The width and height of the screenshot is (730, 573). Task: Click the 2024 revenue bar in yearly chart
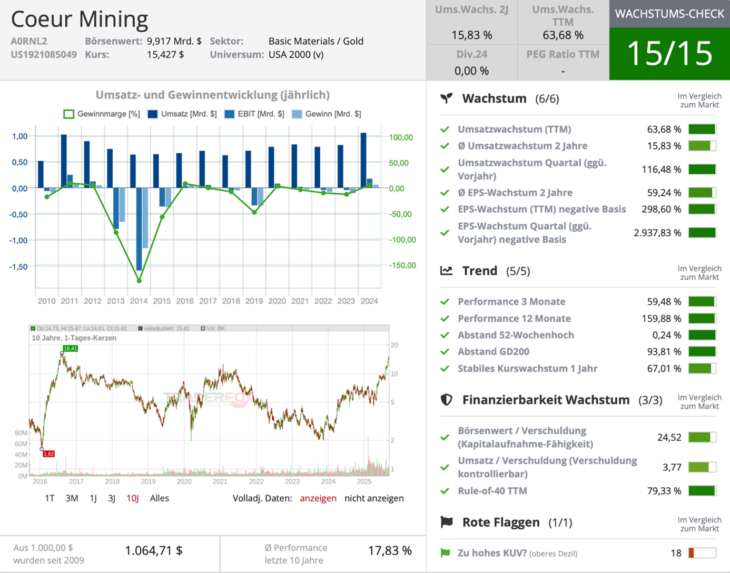point(364,161)
